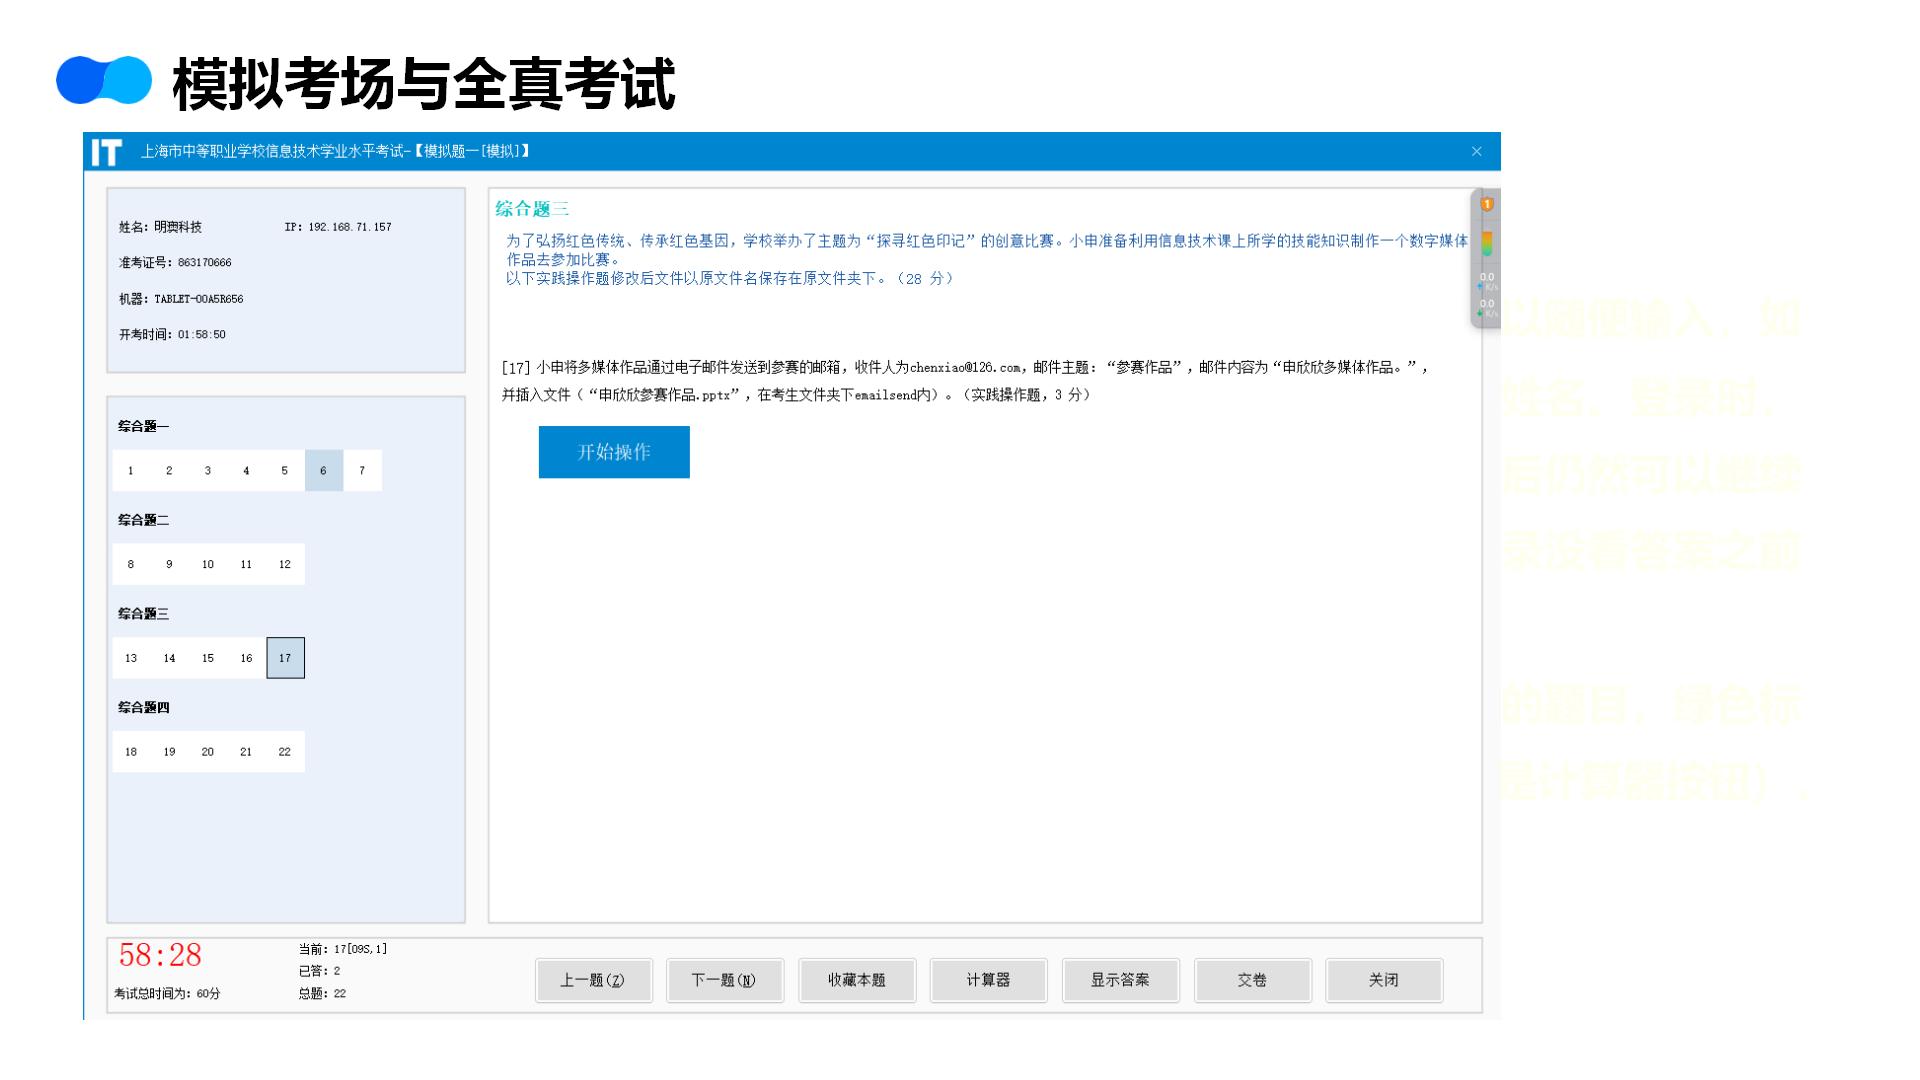Select question 7 in 综合题一

click(x=362, y=471)
